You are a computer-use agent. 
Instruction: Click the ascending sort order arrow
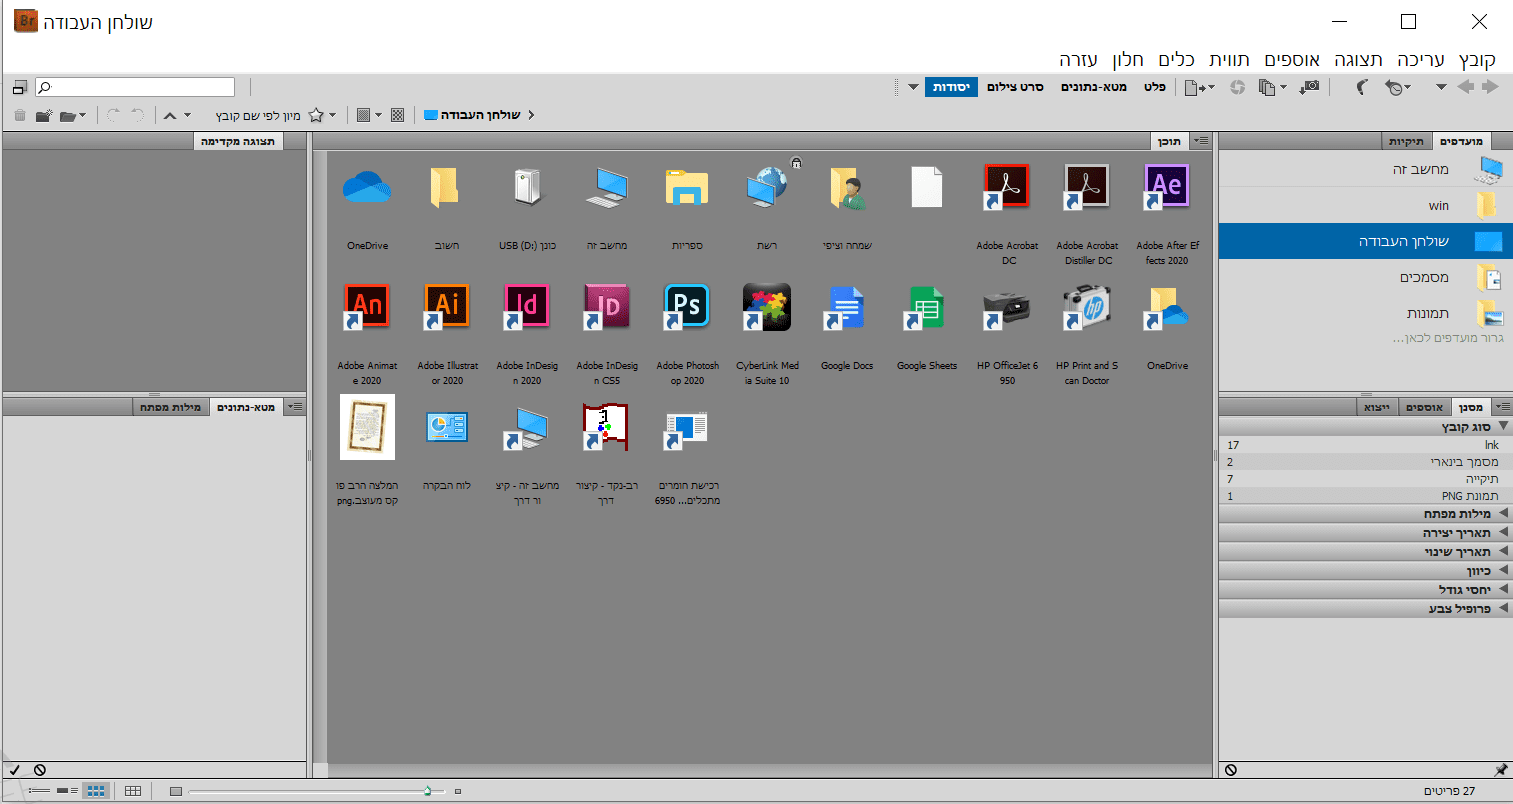(170, 115)
